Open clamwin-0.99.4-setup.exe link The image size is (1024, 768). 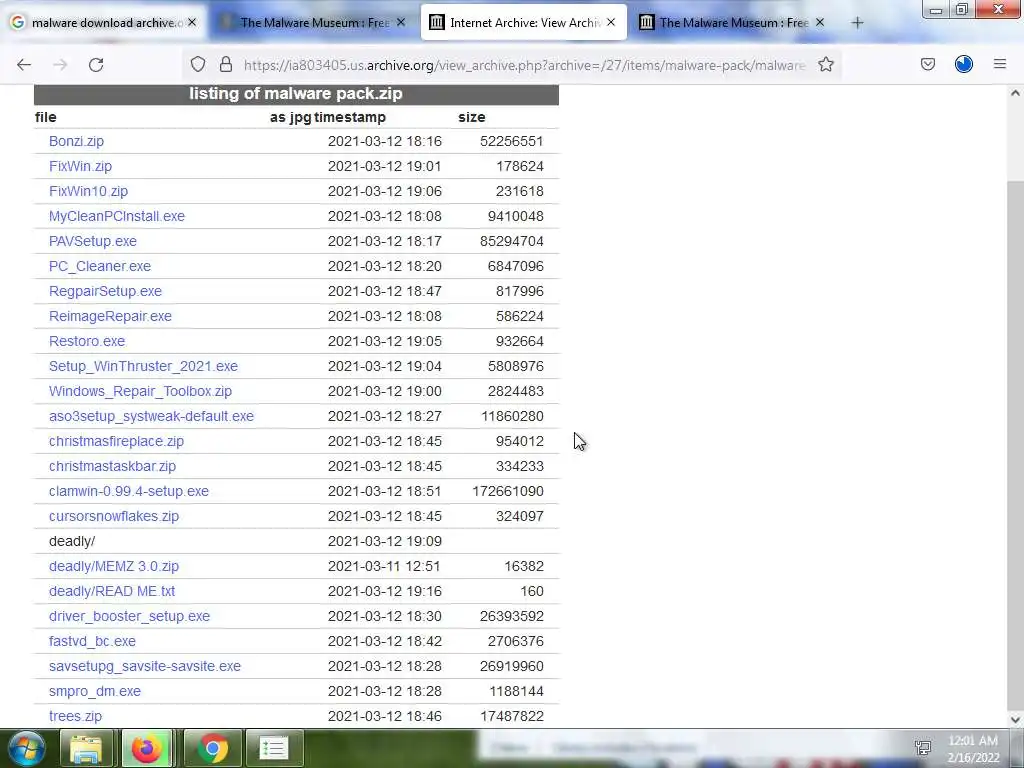point(129,491)
